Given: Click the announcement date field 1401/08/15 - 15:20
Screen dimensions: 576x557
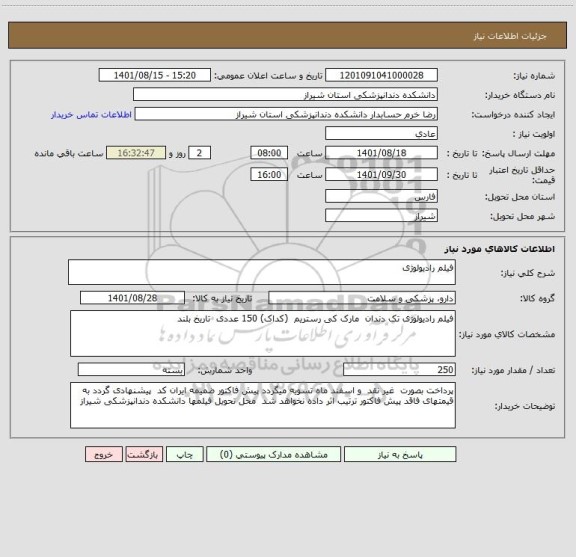Looking at the screenshot, I should point(155,75).
